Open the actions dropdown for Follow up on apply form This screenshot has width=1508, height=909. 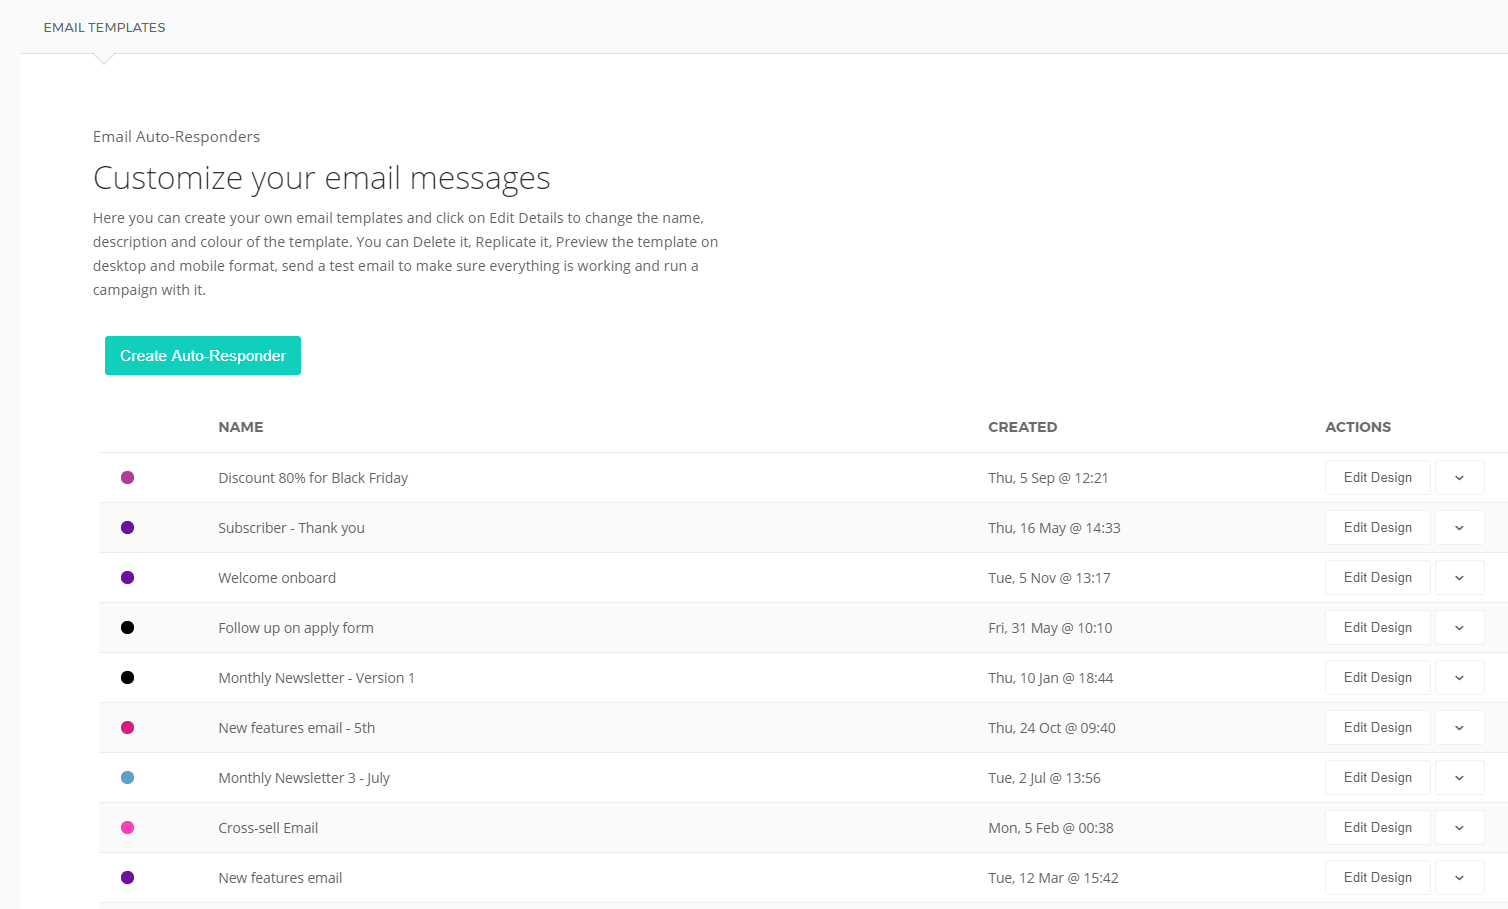pyautogui.click(x=1459, y=627)
